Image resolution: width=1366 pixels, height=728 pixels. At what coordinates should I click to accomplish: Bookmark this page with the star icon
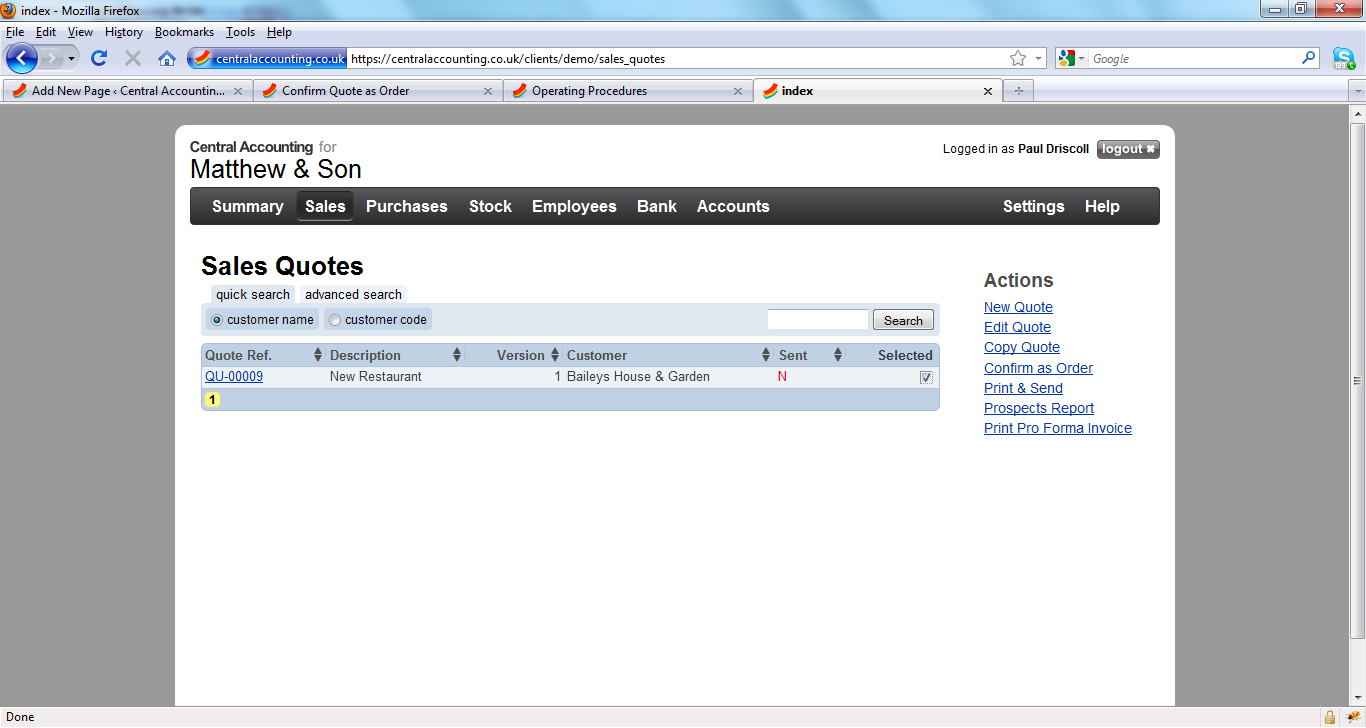(1018, 58)
